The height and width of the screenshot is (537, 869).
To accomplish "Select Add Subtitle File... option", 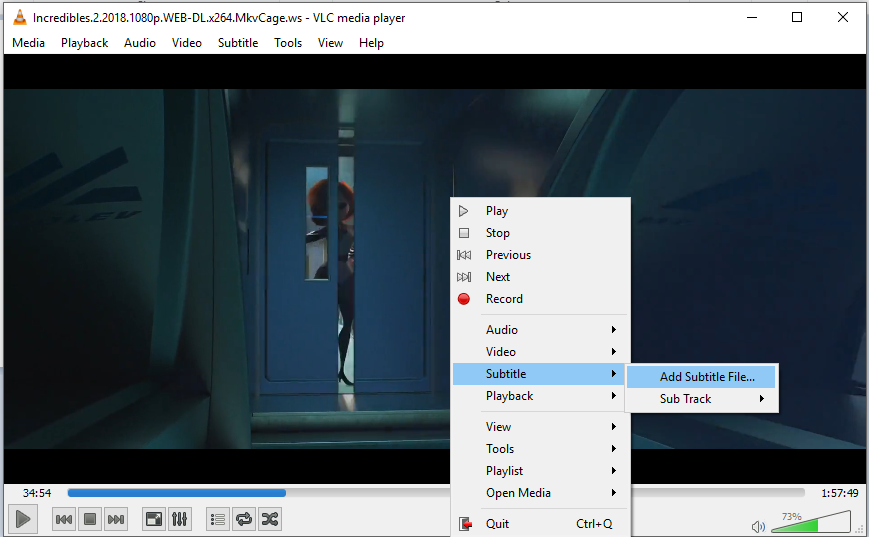I will pos(701,377).
